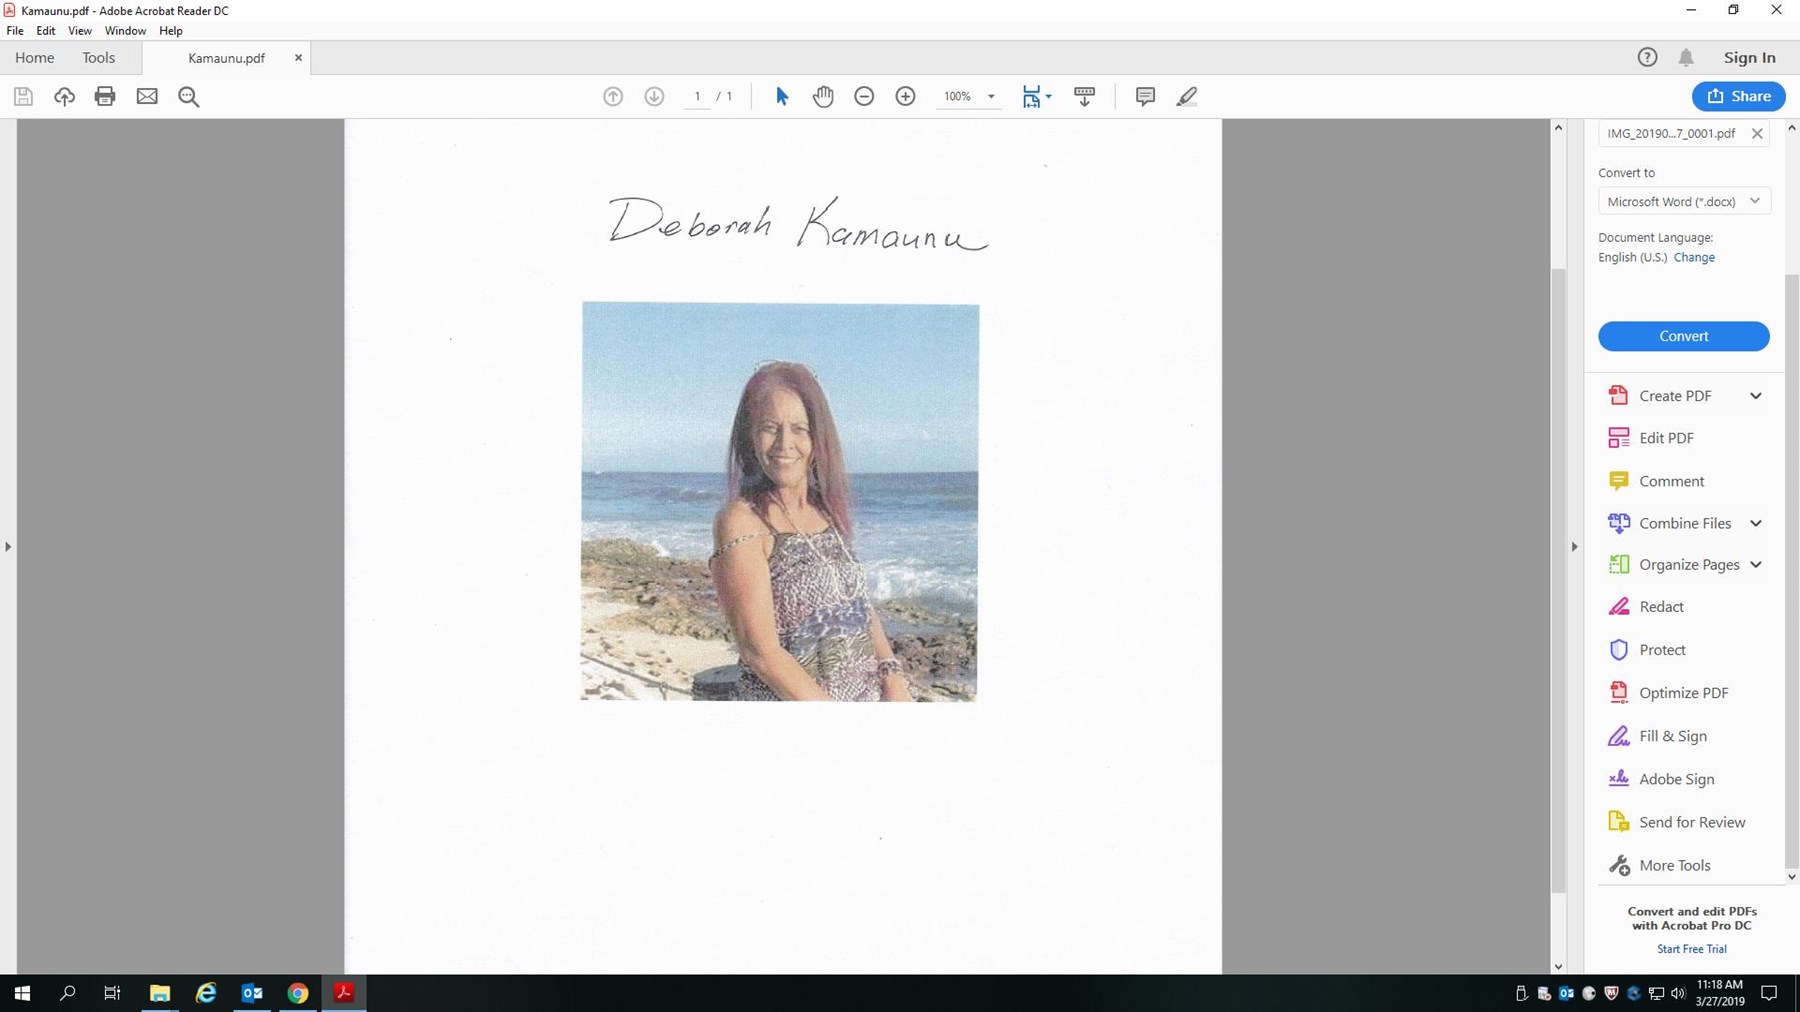Select the Hand pan tool
The image size is (1800, 1012).
pos(823,96)
